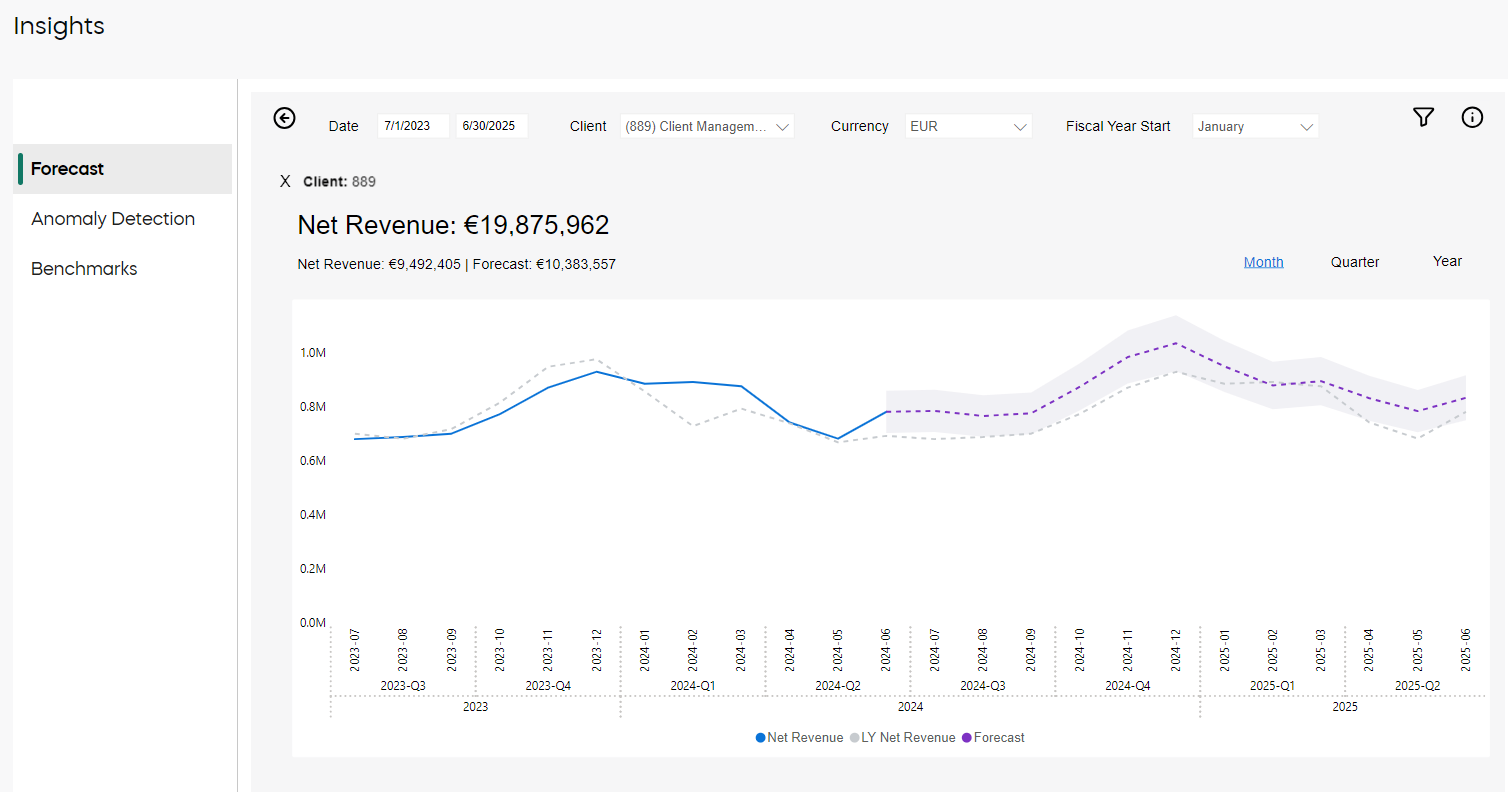Screen dimensions: 1508x792
Task: Click the Forecast legend dot
Action: coord(967,738)
